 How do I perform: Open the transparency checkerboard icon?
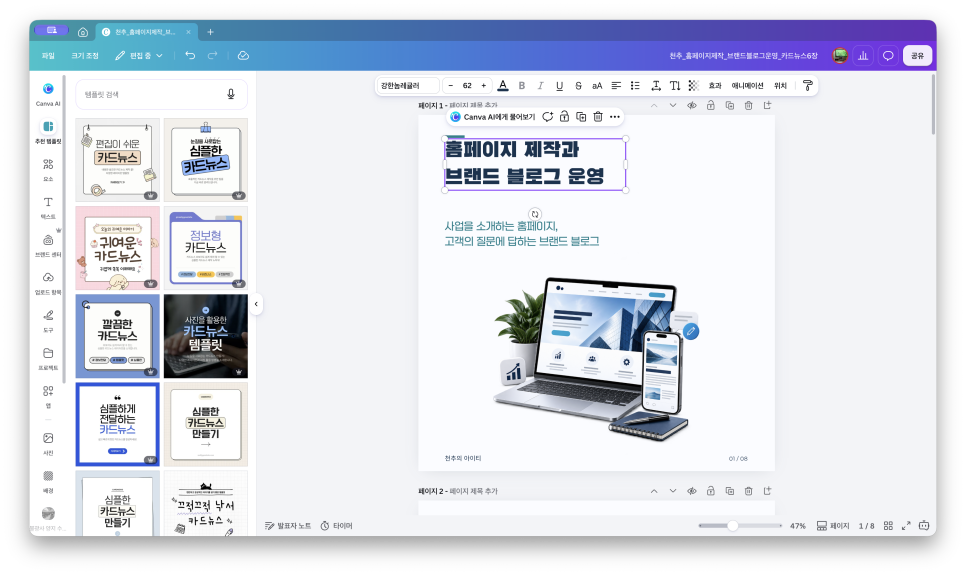click(x=694, y=86)
